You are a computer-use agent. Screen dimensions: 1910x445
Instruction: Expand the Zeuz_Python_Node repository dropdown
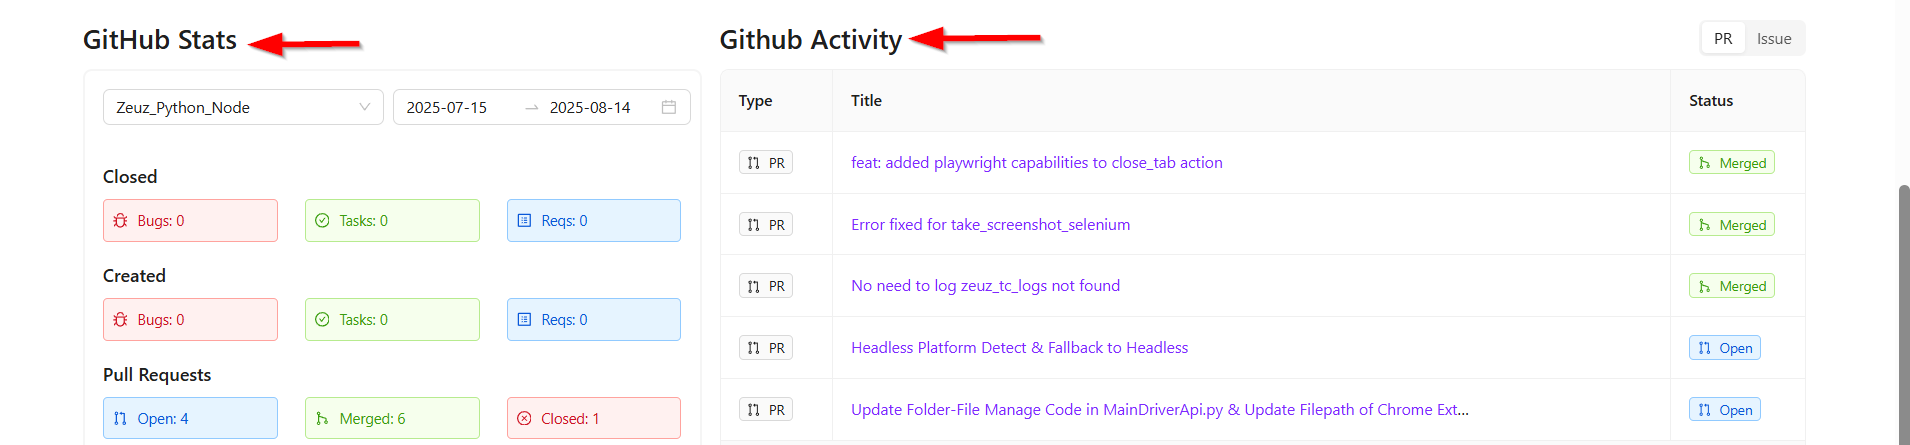(243, 107)
